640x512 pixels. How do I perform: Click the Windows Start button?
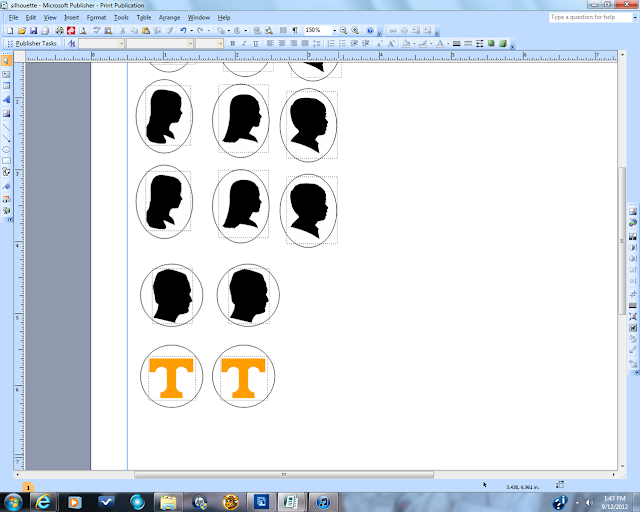[x=13, y=502]
